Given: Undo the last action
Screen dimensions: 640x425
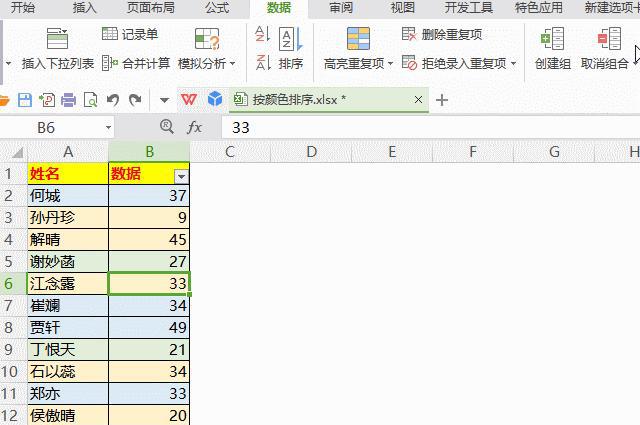Looking at the screenshot, I should tap(113, 100).
